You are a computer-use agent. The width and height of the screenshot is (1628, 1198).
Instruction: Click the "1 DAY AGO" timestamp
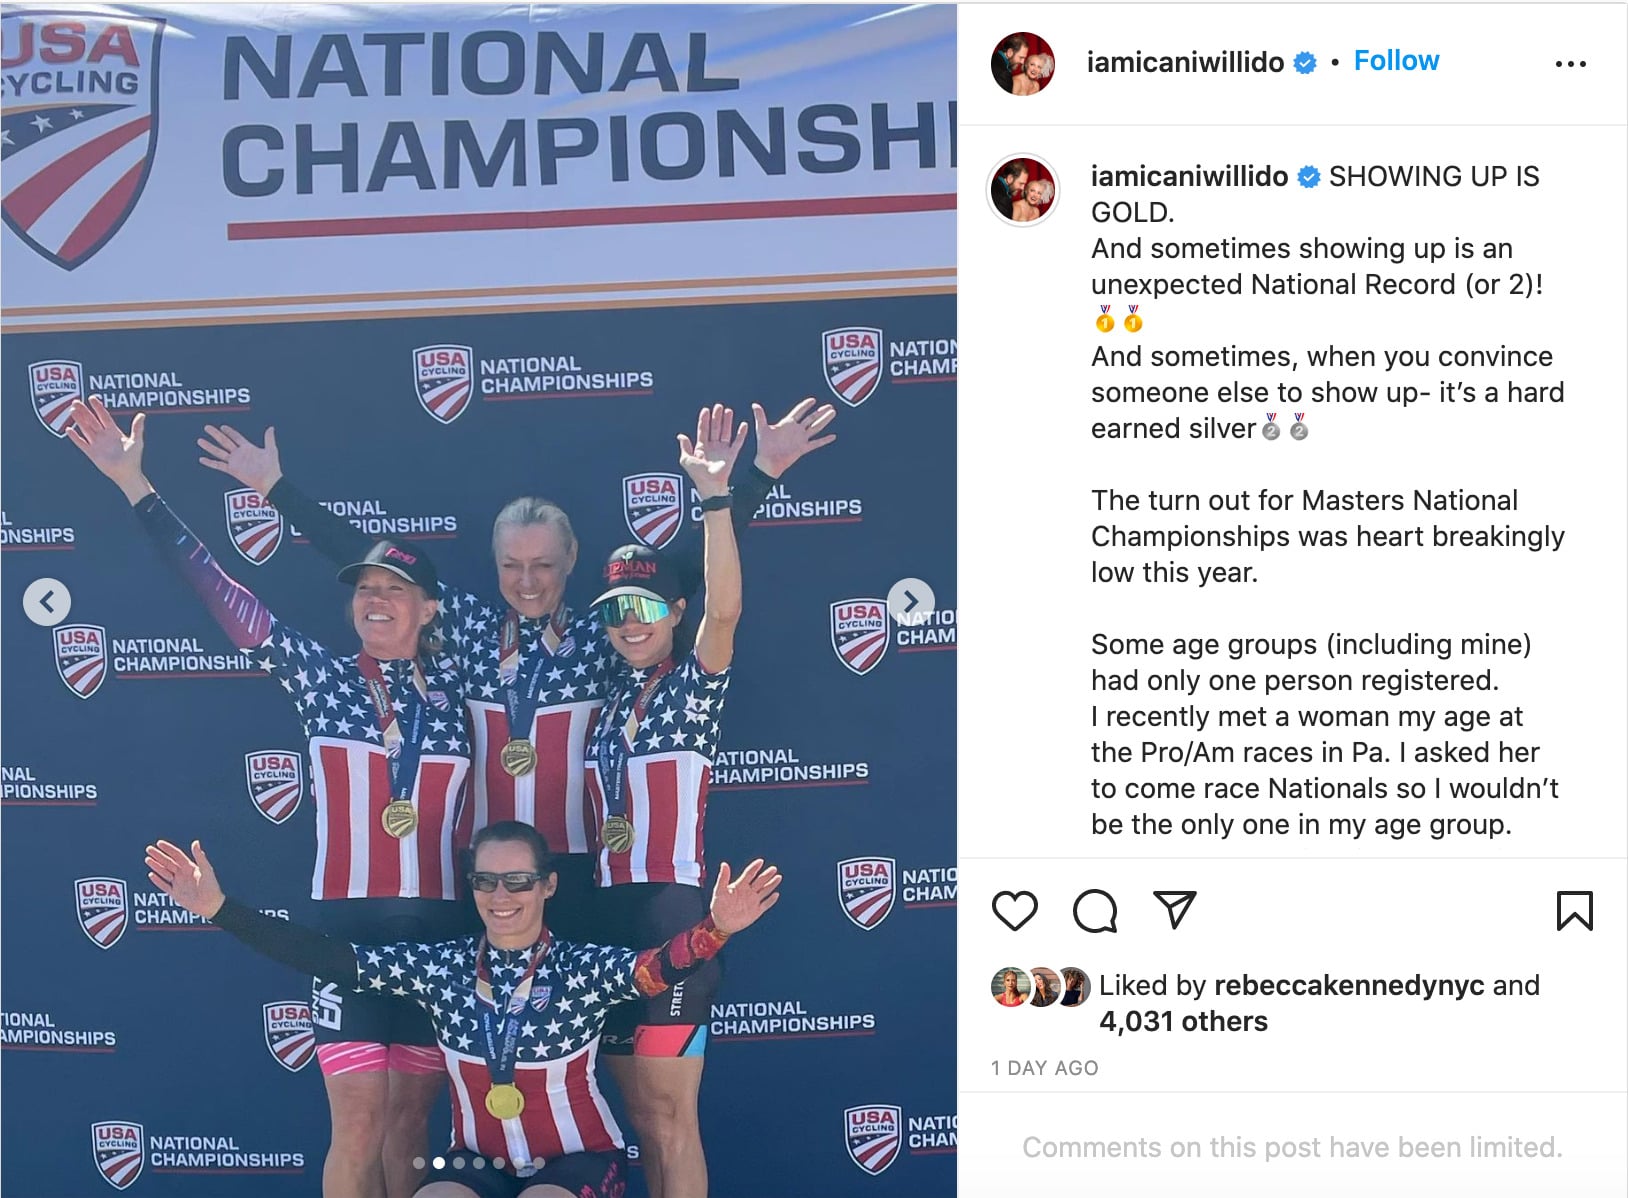[x=1044, y=1068]
